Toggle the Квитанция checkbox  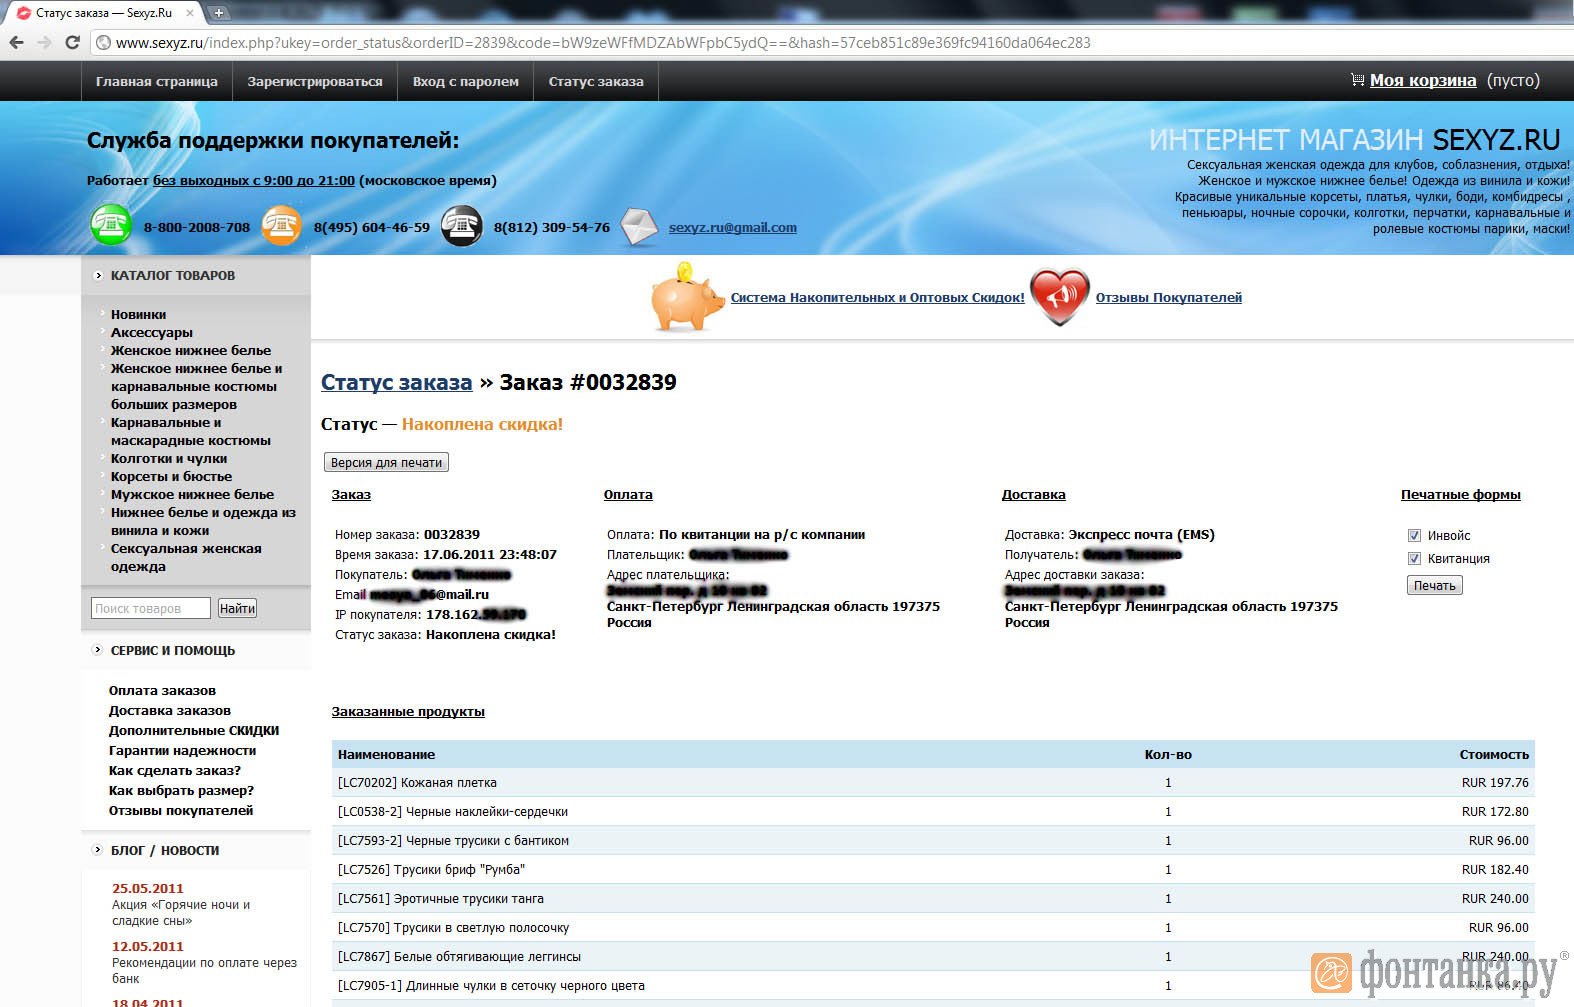point(1414,559)
